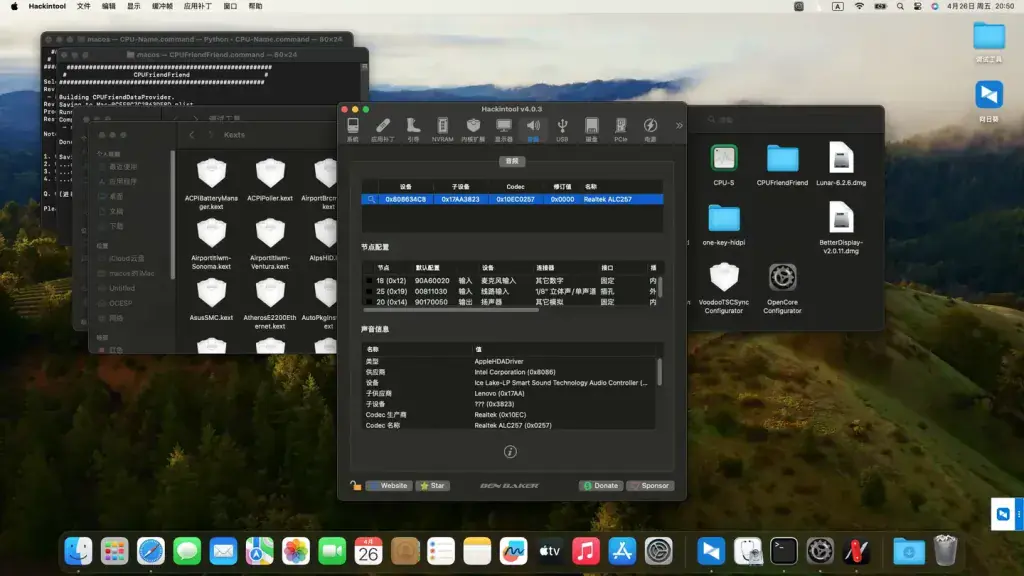Viewport: 1024px width, 576px height.
Task: Open Safari from the Dock
Action: (151, 551)
